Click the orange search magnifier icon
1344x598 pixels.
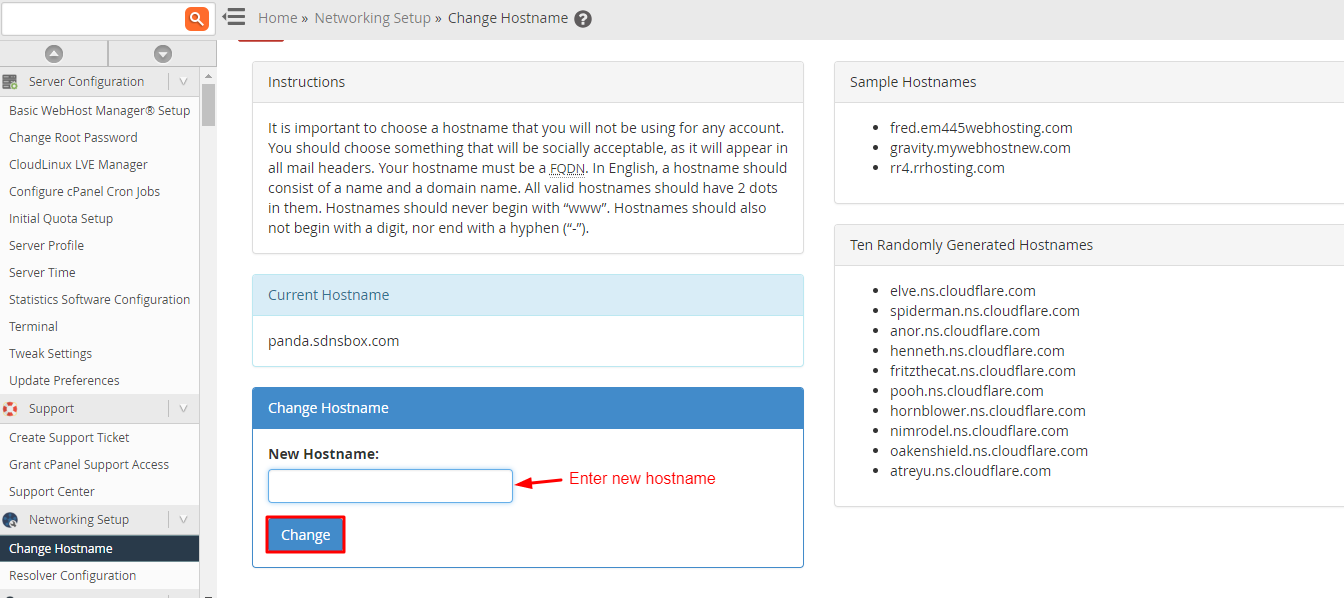[x=197, y=18]
